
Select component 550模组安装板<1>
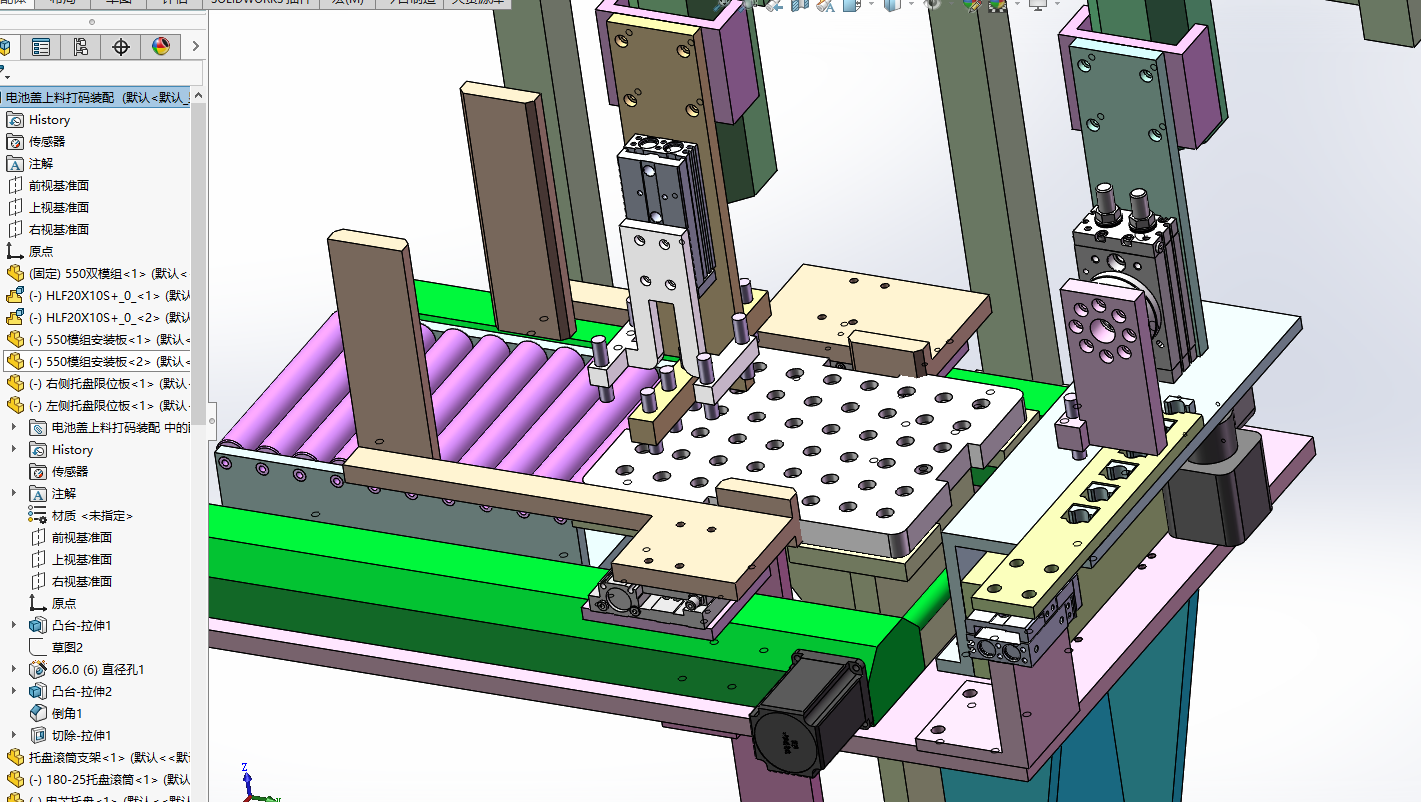(x=97, y=339)
